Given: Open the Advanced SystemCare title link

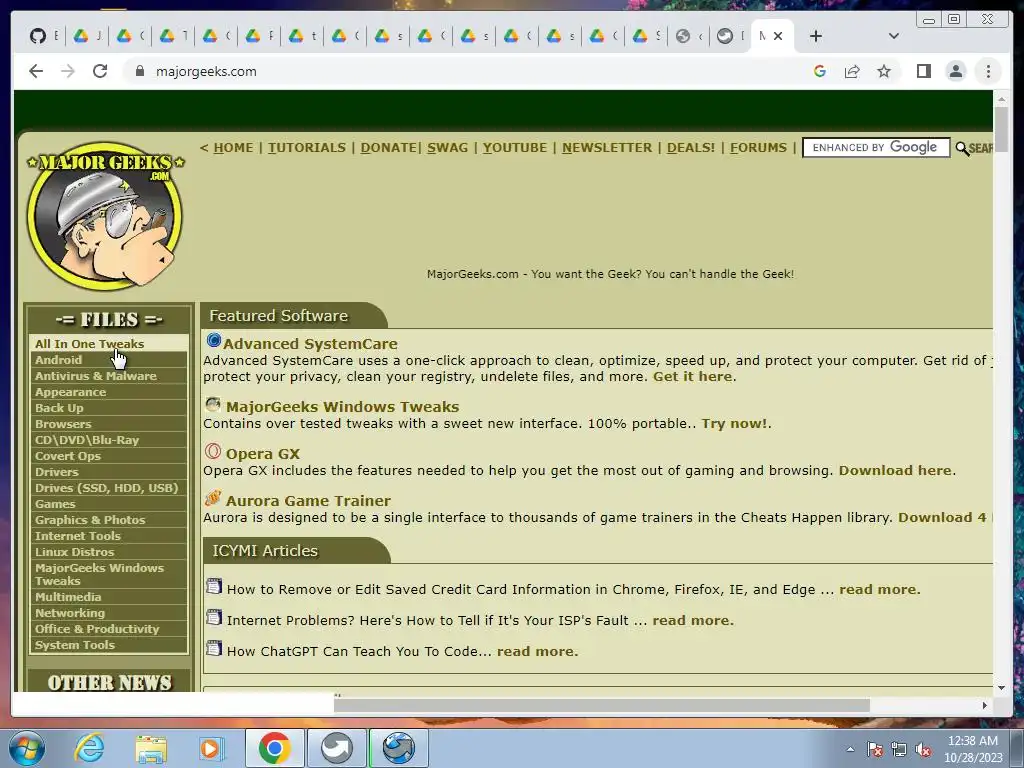Looking at the screenshot, I should pyautogui.click(x=310, y=344).
